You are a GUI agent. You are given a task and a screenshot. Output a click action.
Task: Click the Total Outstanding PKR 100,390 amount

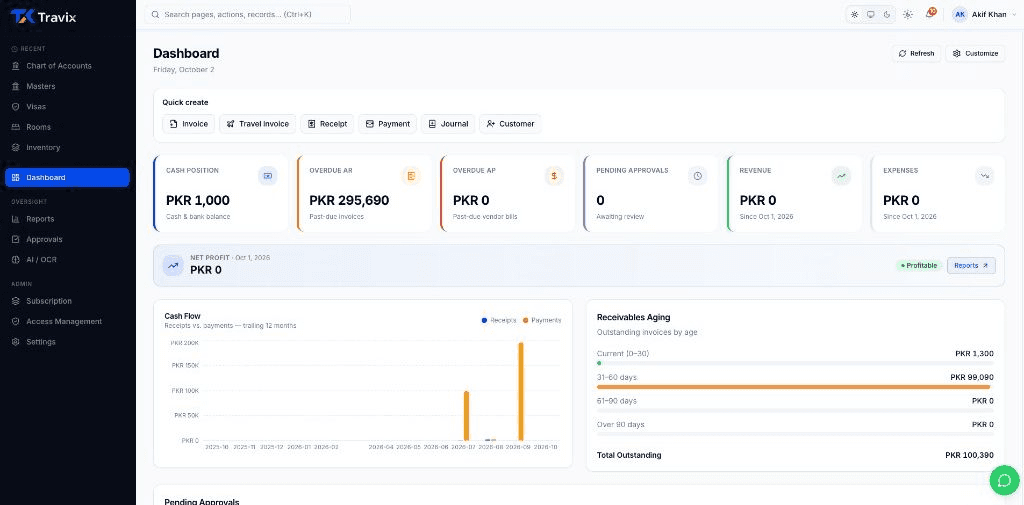point(969,455)
